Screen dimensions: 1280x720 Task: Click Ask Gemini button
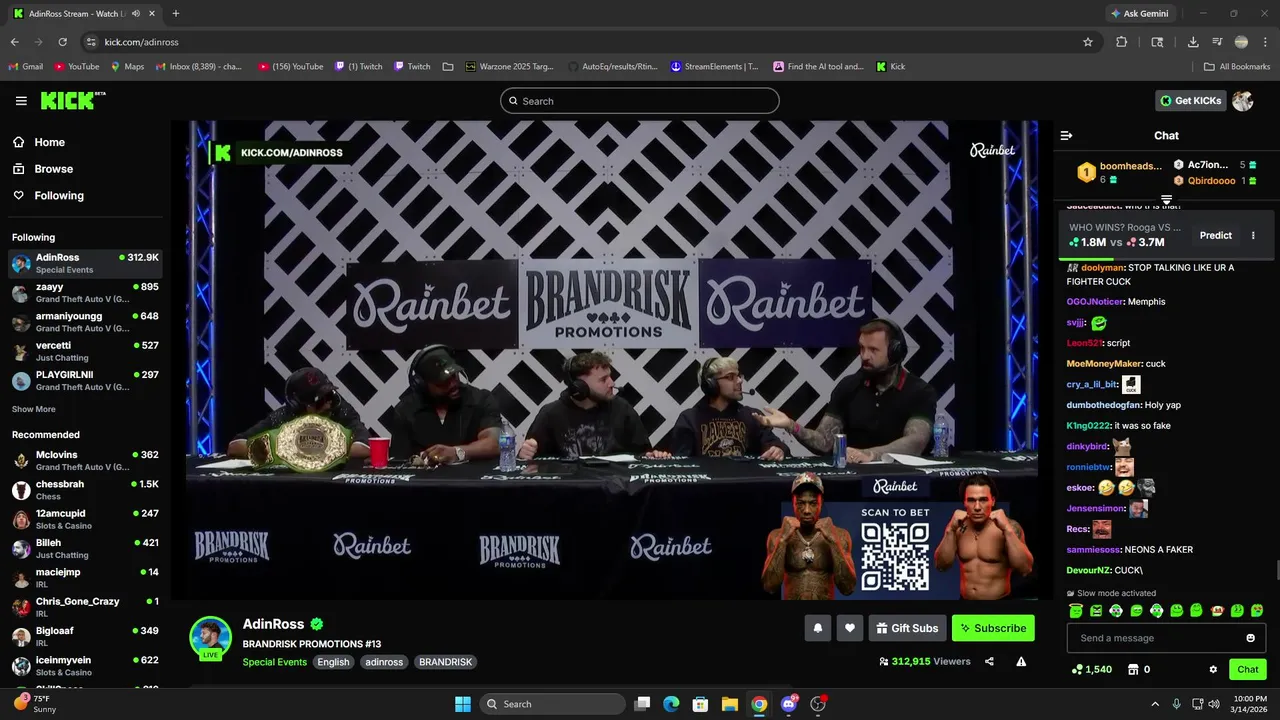[1139, 14]
